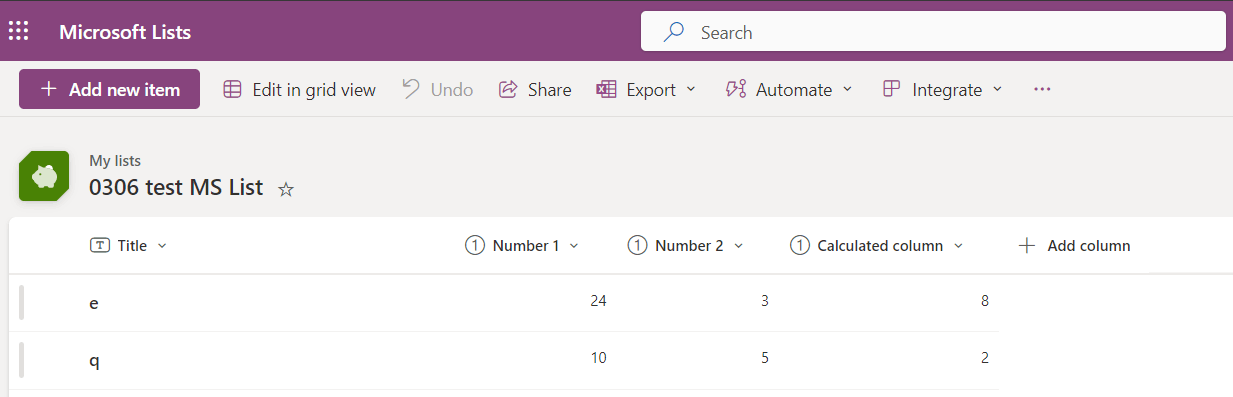Screen dimensions: 1233x397
Task: Open the item titled q
Action: [x=94, y=361]
